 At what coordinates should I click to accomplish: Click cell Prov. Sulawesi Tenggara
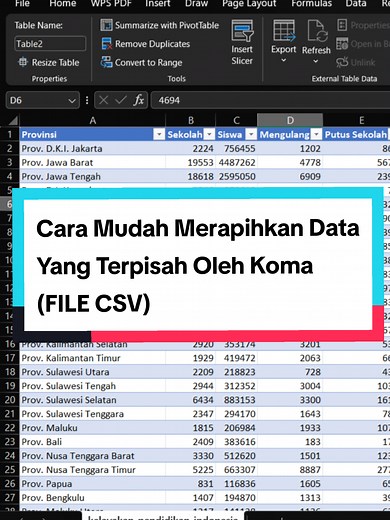(92, 414)
